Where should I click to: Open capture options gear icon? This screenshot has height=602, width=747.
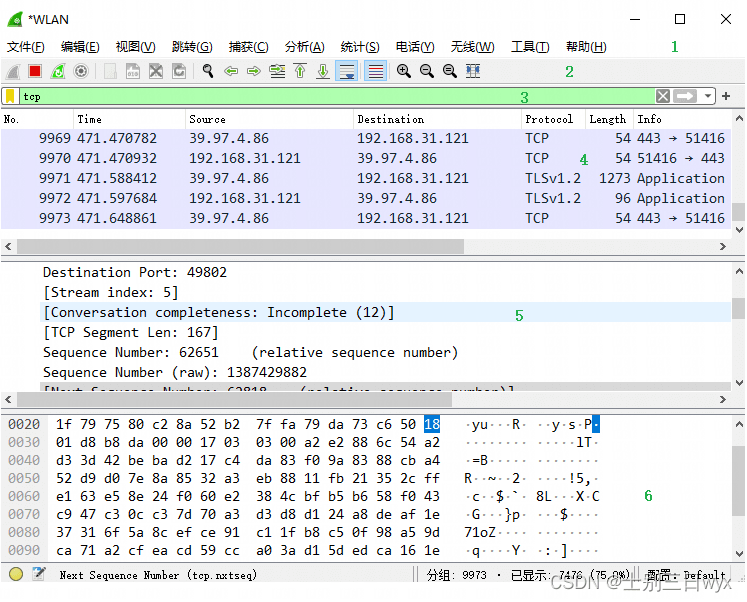tap(81, 71)
